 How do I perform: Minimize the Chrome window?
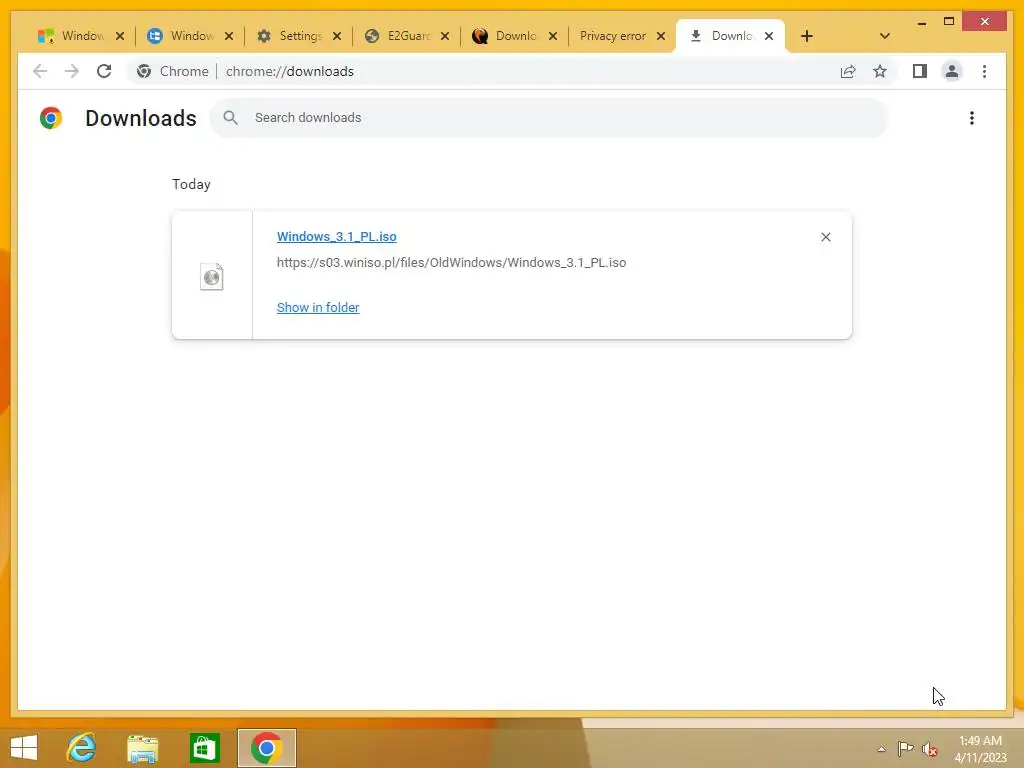[921, 22]
